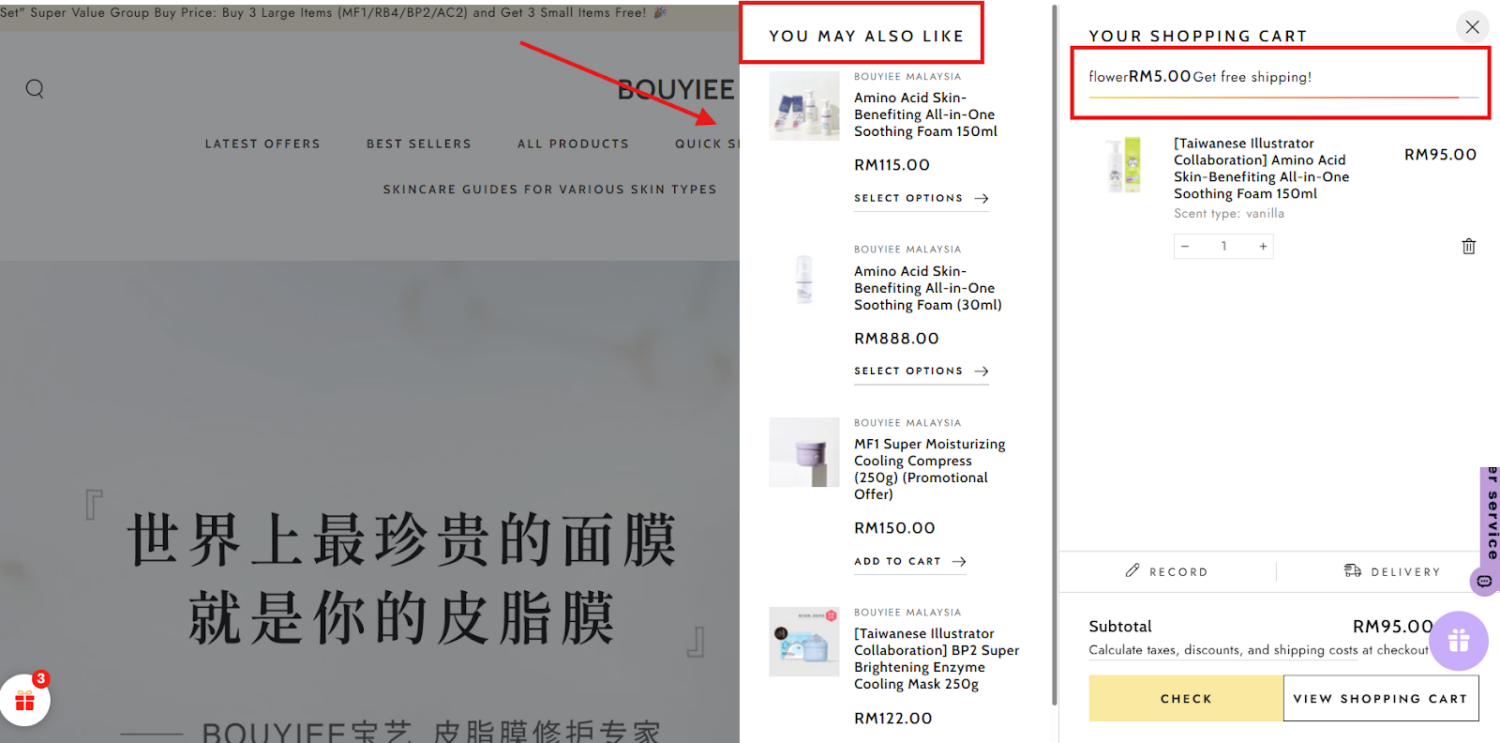Image resolution: width=1500 pixels, height=743 pixels.
Task: Open the Delivery truck option
Action: pyautogui.click(x=1391, y=571)
